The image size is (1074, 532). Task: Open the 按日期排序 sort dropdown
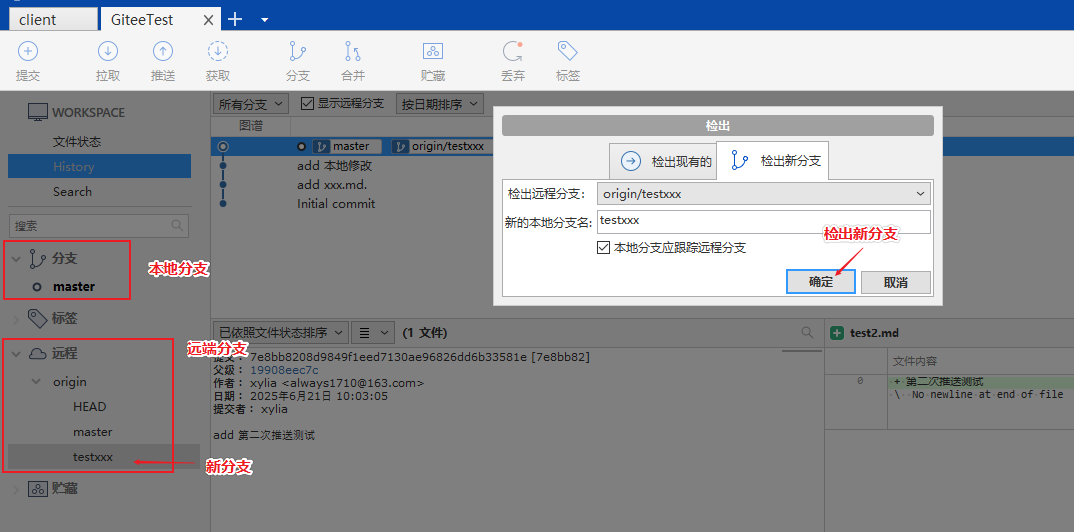click(x=439, y=104)
